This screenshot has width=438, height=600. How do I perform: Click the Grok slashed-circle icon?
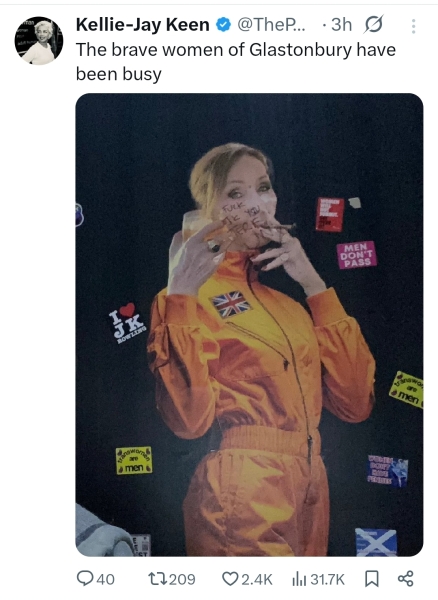tap(373, 25)
